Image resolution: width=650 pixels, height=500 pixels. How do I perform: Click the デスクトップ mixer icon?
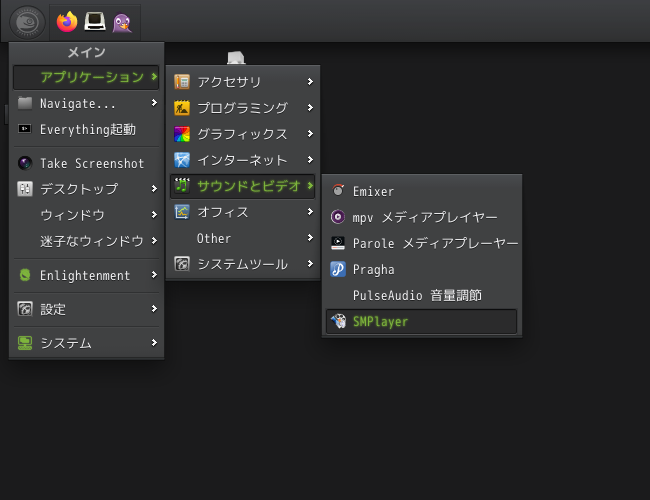coord(25,189)
